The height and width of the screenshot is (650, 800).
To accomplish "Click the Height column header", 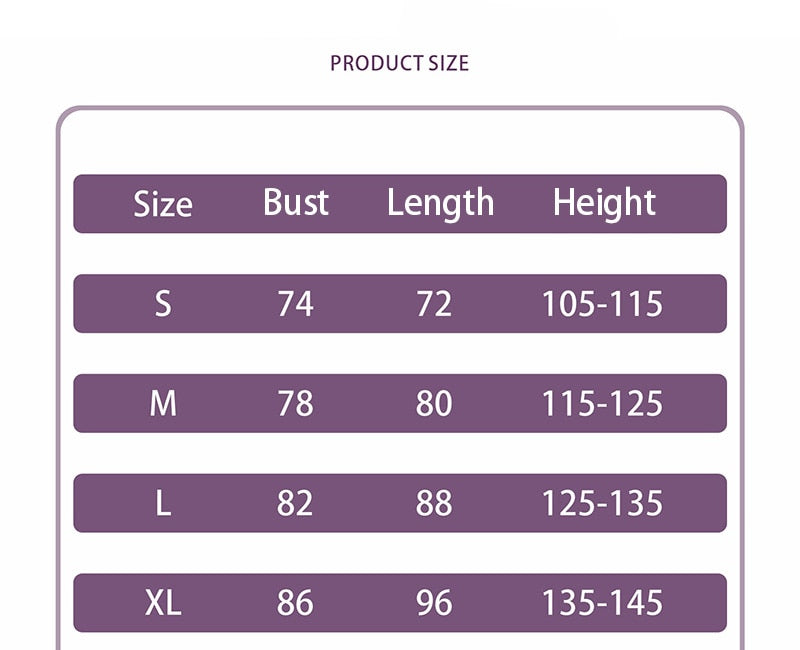I will (x=604, y=203).
